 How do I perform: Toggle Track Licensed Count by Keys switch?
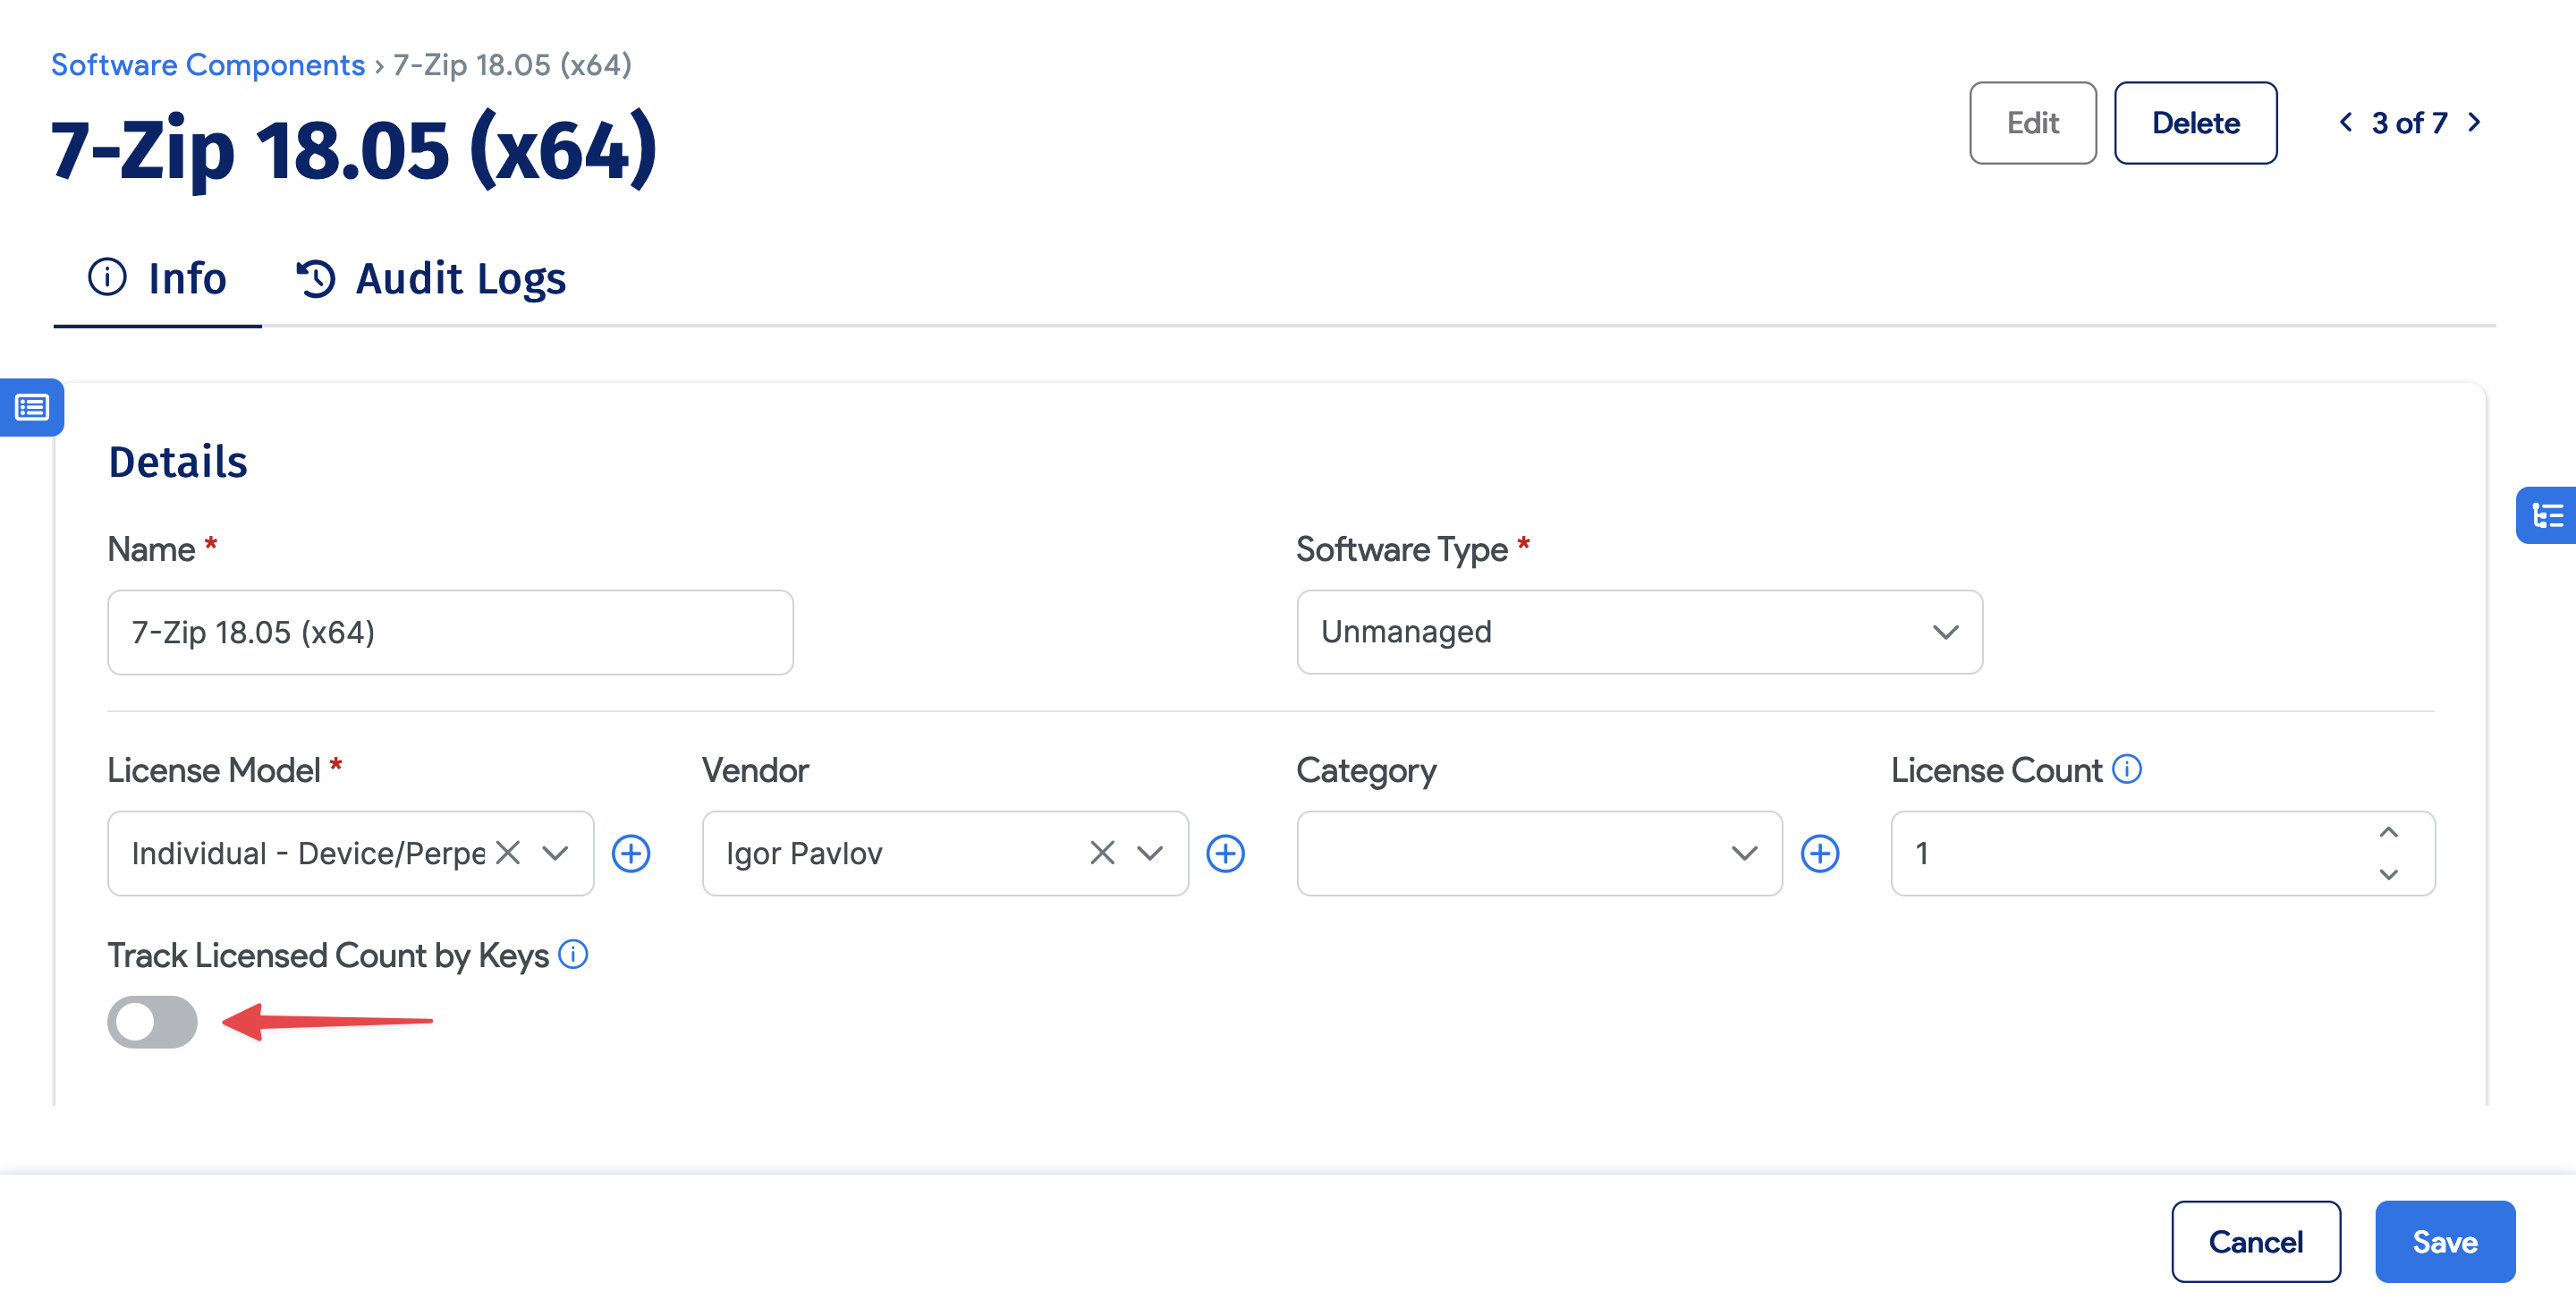(152, 1022)
